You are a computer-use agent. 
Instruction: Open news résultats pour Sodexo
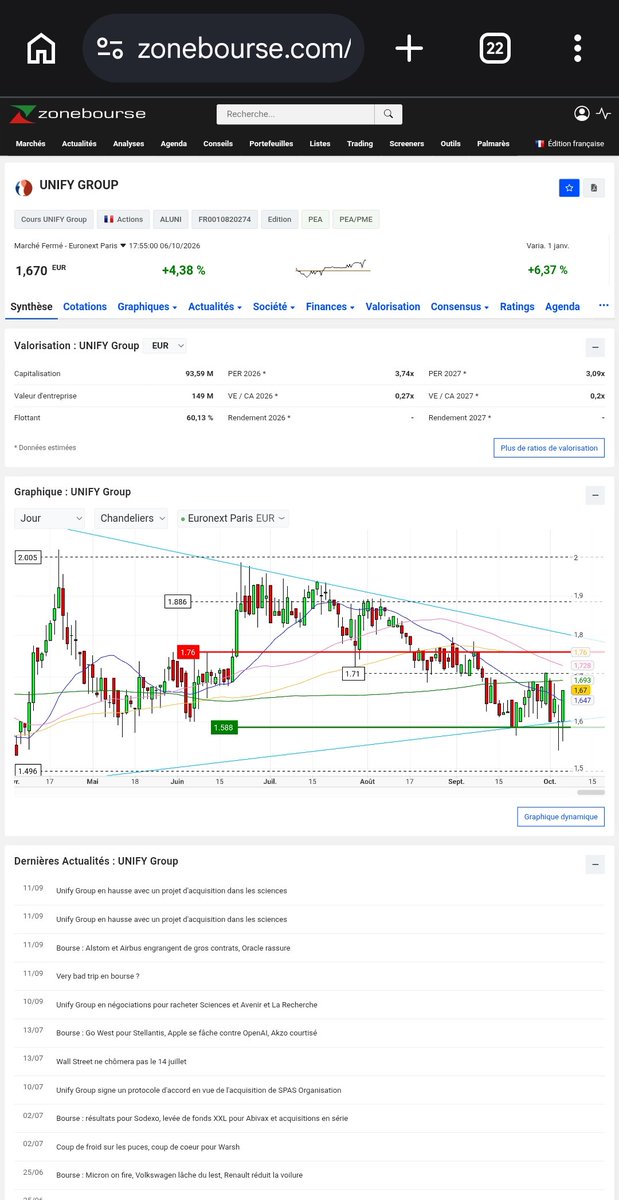[x=202, y=1118]
